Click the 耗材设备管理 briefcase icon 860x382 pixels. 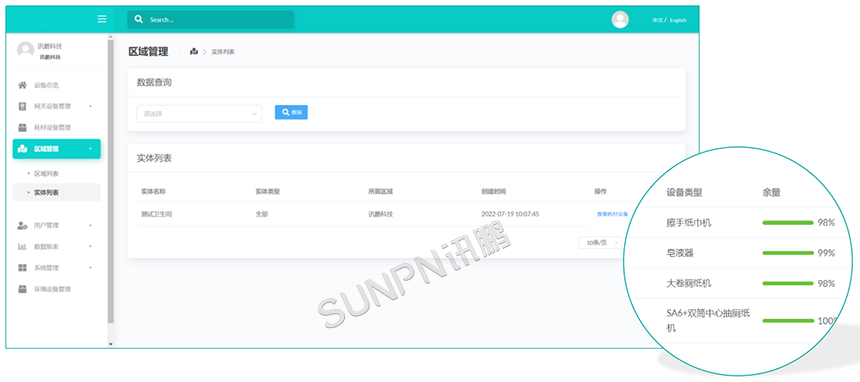pos(22,127)
